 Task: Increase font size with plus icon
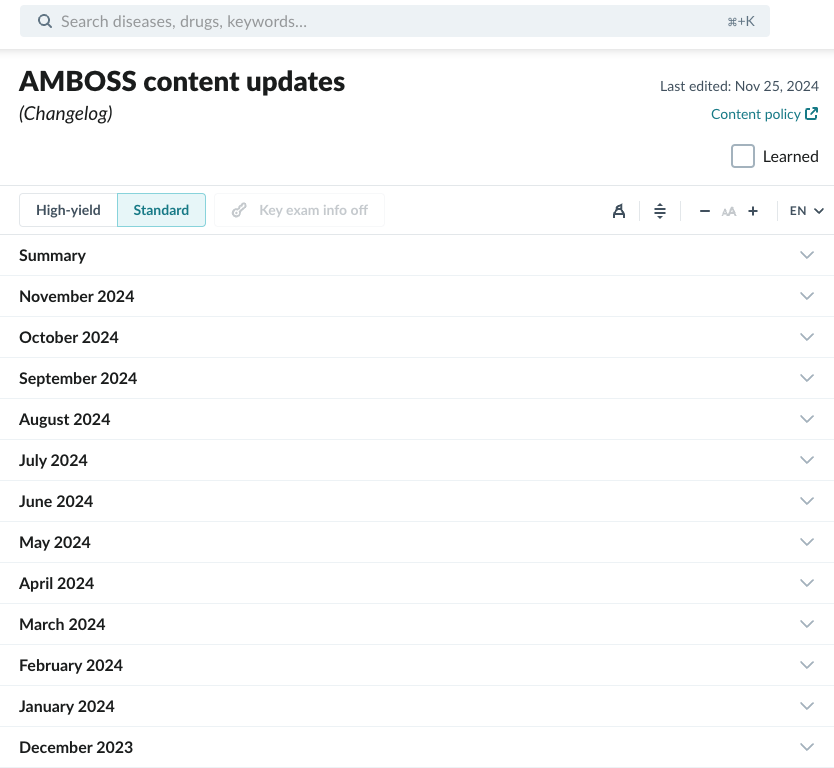753,211
